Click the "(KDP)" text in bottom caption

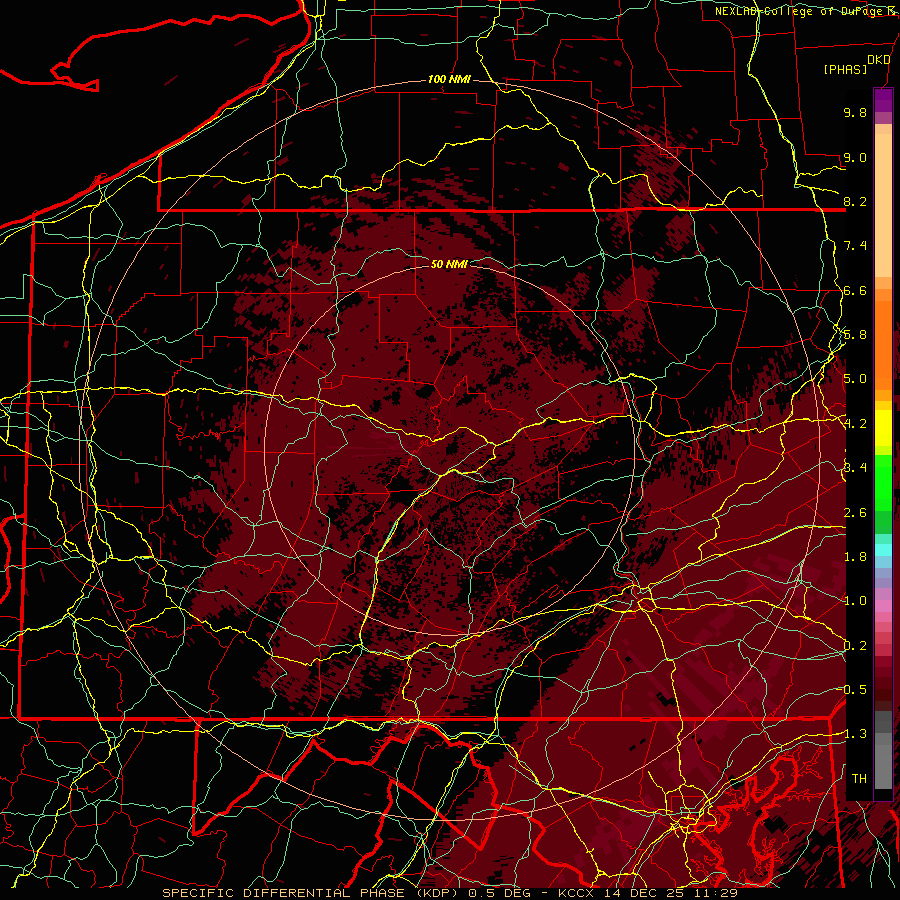tap(440, 893)
